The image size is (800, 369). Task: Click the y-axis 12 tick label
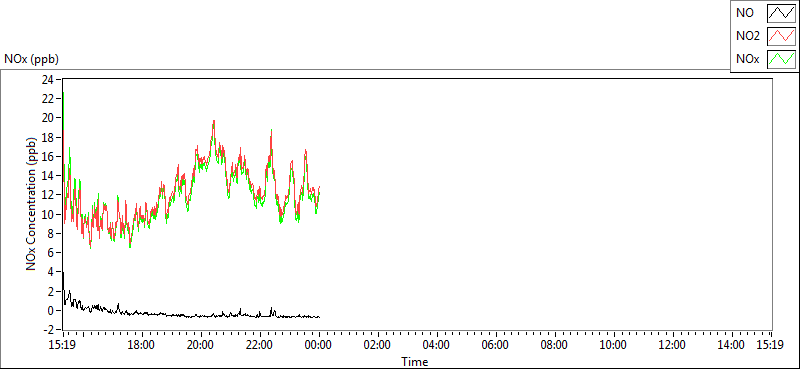tap(48, 195)
